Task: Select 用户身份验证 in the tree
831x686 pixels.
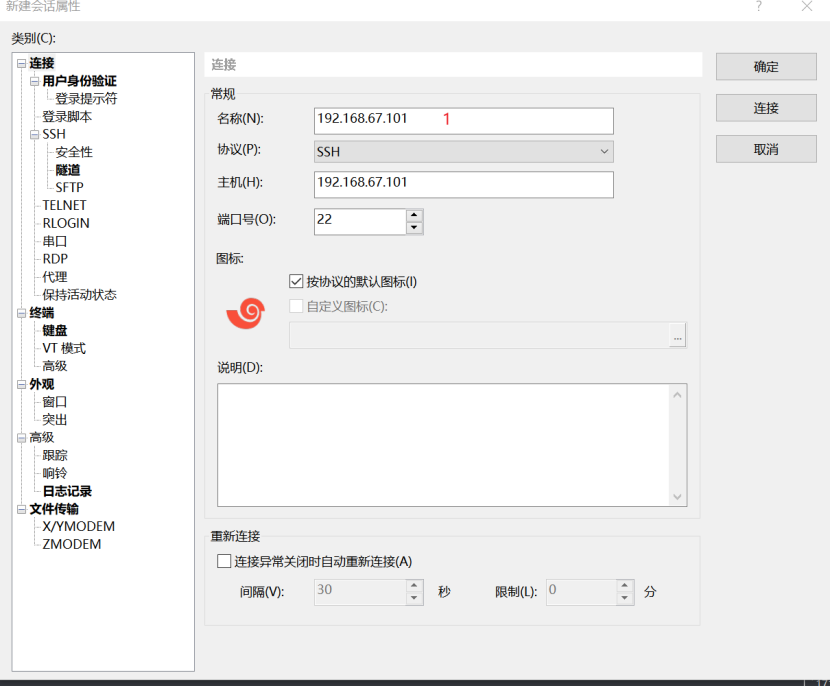Action: coord(79,81)
